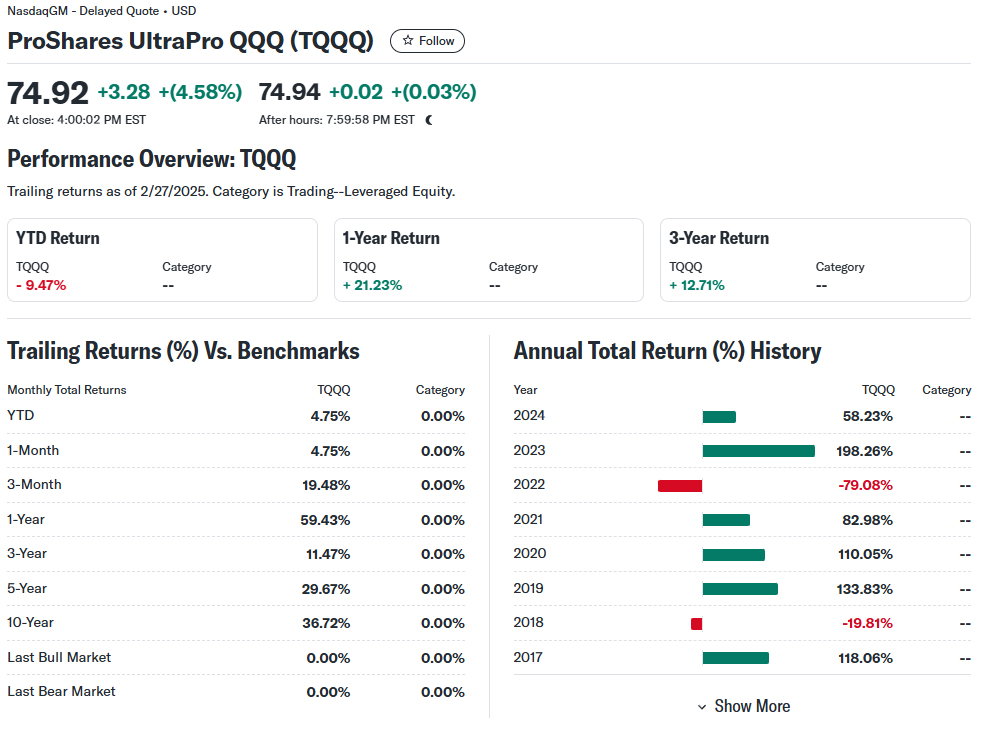Select the 2020 green return bar
The width and height of the screenshot is (987, 734).
coord(733,554)
